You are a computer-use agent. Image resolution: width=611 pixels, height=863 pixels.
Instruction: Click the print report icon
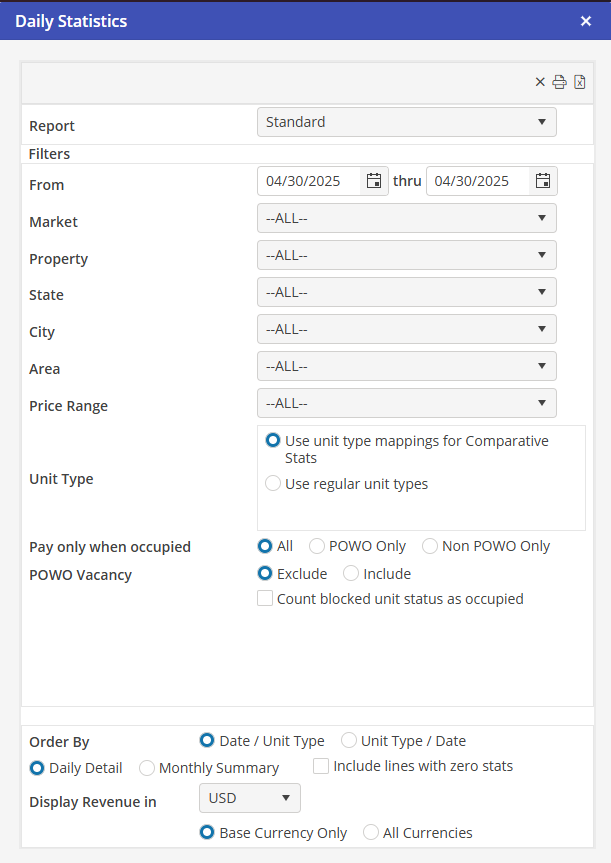[x=560, y=82]
